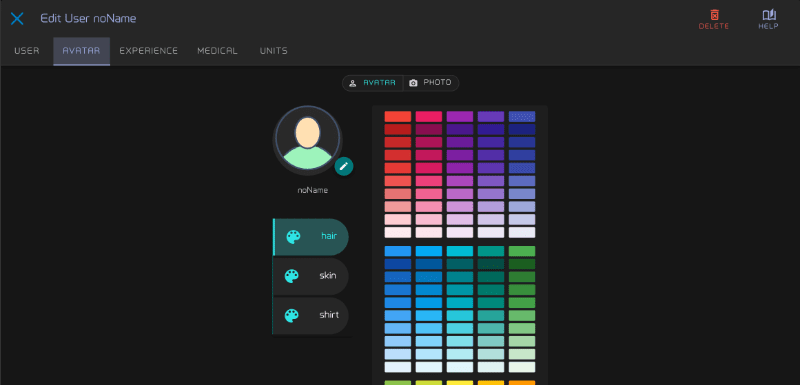
Task: Pick the light green swatch at very bottom
Action: click(397, 382)
